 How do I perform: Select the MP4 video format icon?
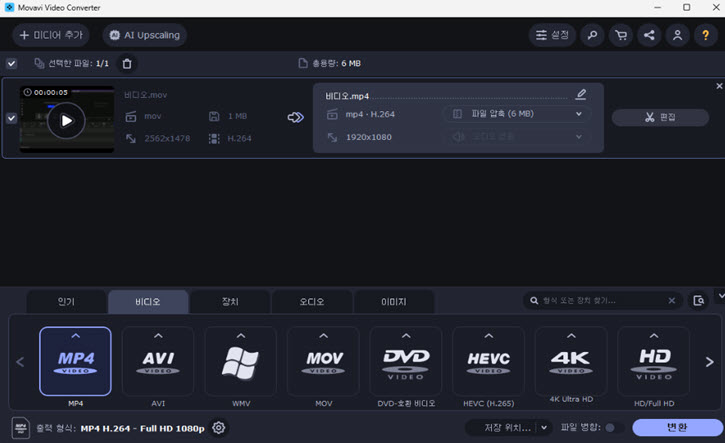[75, 362]
